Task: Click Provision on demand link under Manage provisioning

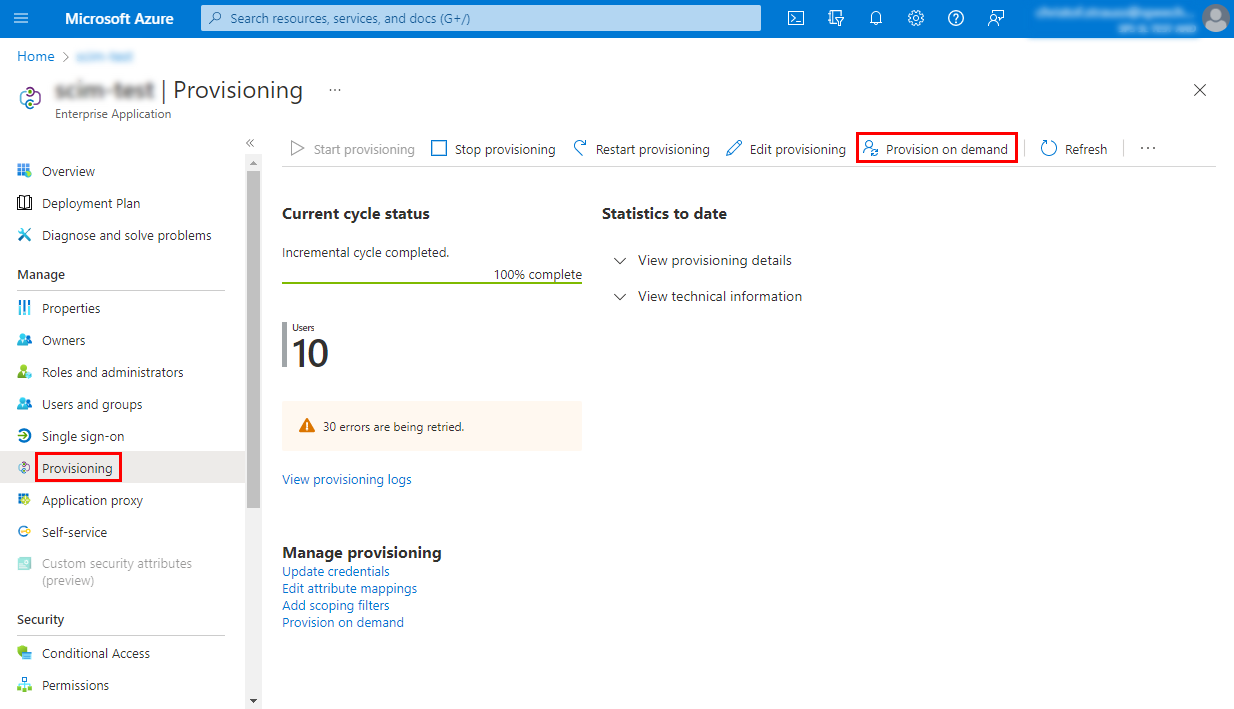Action: [343, 622]
